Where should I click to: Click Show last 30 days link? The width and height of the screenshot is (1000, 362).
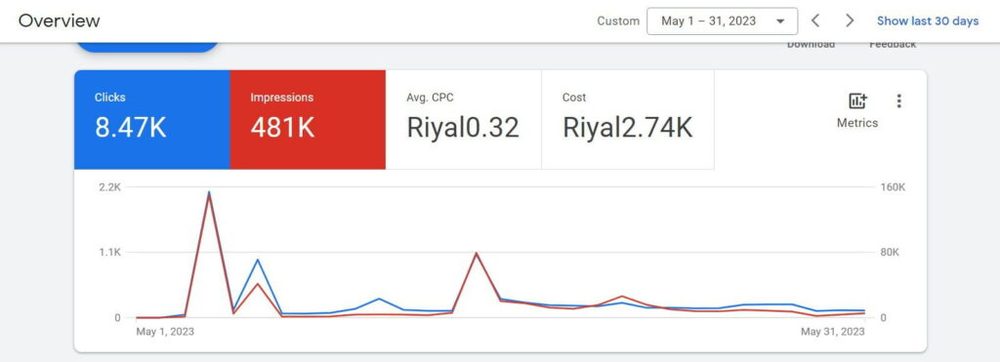coord(927,21)
